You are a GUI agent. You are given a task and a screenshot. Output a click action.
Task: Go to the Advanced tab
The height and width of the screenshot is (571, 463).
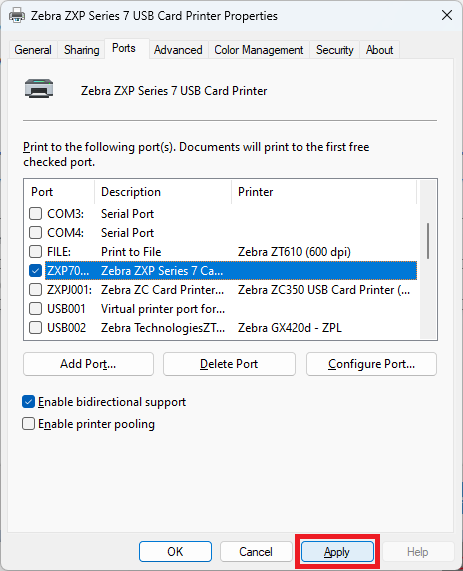pos(178,50)
